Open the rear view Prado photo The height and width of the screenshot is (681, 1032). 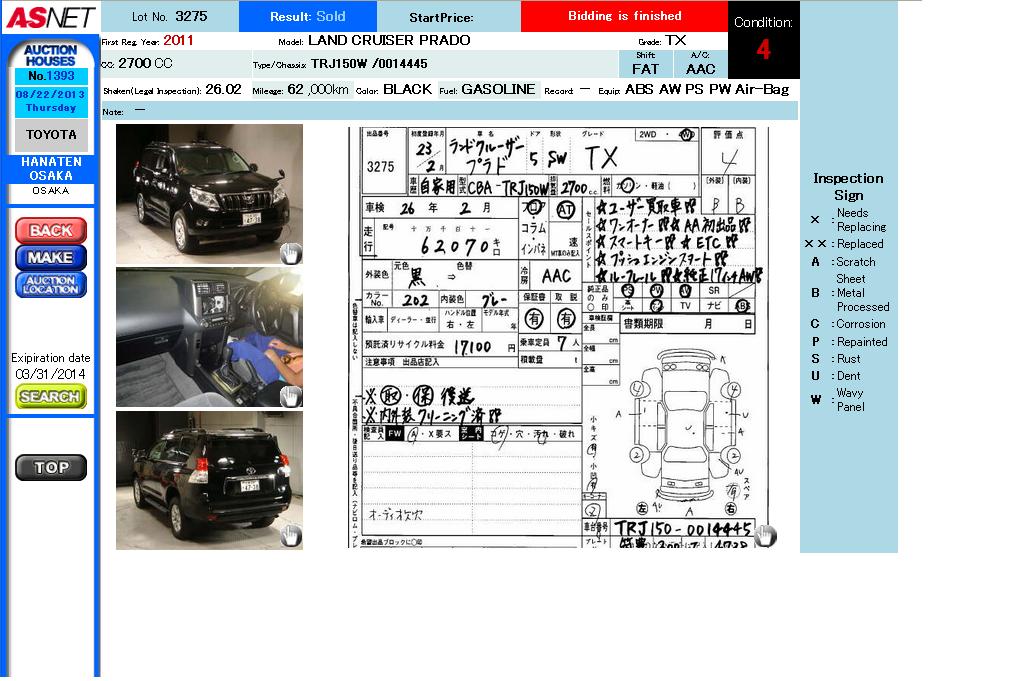pos(209,480)
